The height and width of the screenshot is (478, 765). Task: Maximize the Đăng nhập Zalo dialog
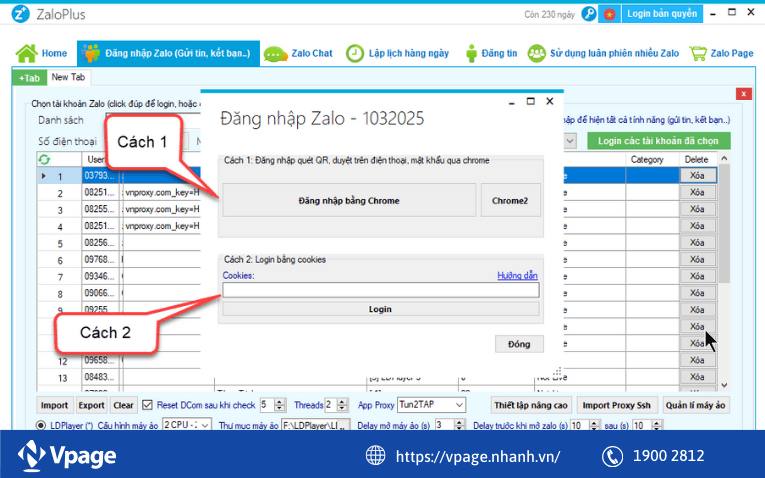531,101
